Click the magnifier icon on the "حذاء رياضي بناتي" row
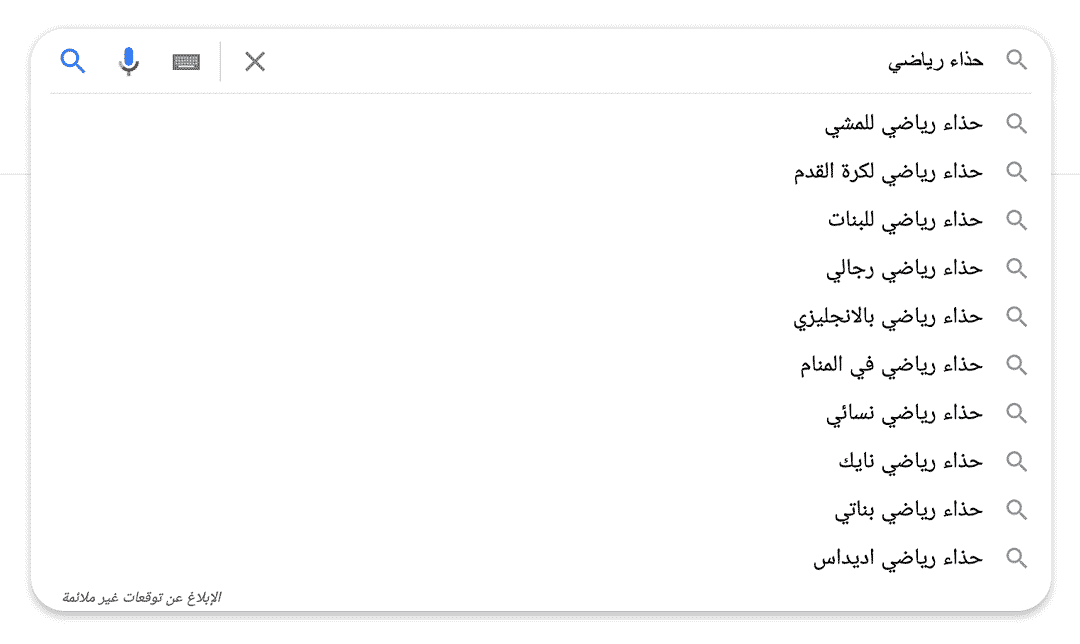Screen dimensions: 1080x644 point(1017,509)
